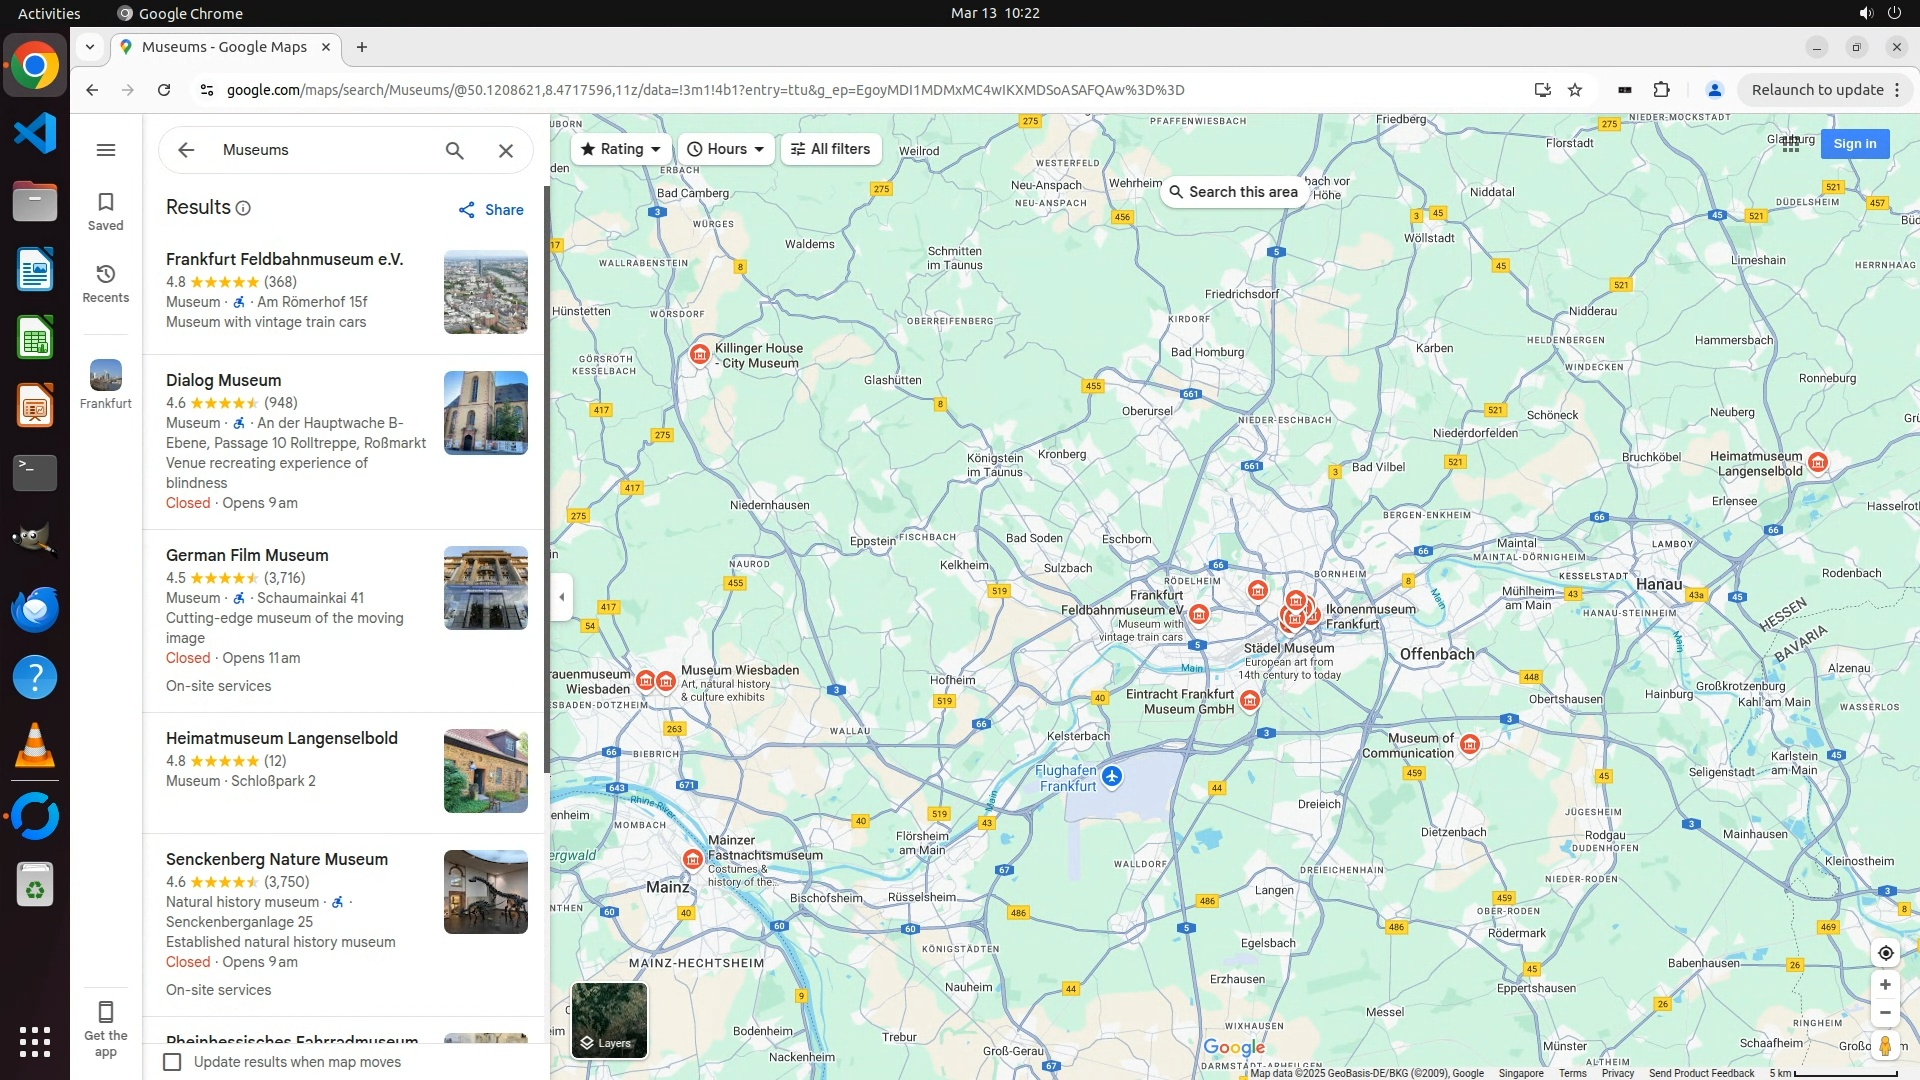Enable Update results when map moves
This screenshot has height=1080, width=1920.
(x=173, y=1062)
